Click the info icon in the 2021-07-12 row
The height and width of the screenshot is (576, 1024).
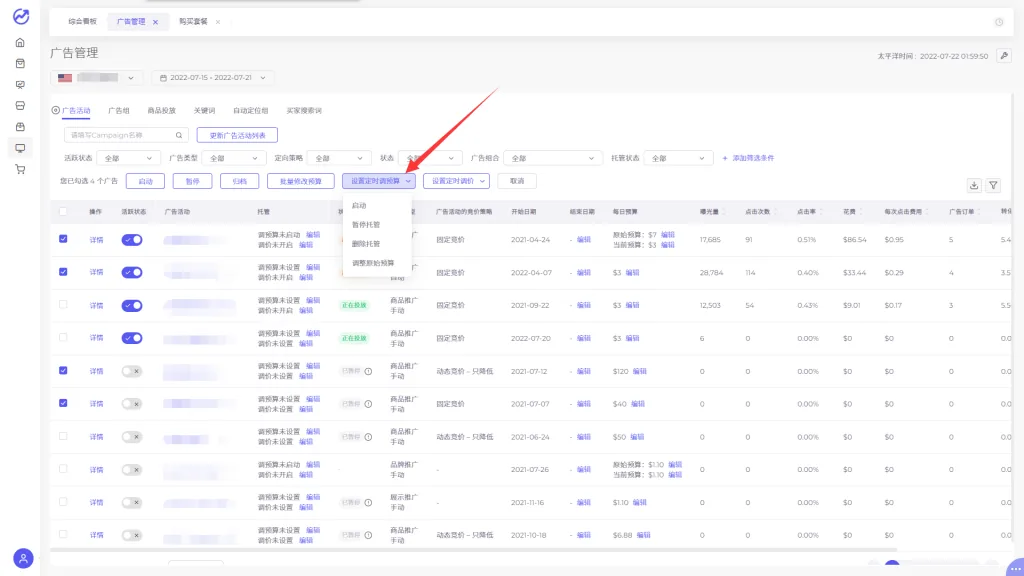coord(368,371)
